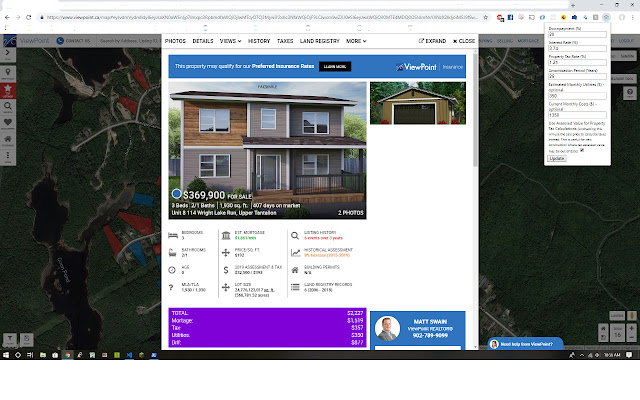Click the MORTGAGE nav link
Image resolution: width=640 pixels, height=400 pixels.
click(x=528, y=41)
